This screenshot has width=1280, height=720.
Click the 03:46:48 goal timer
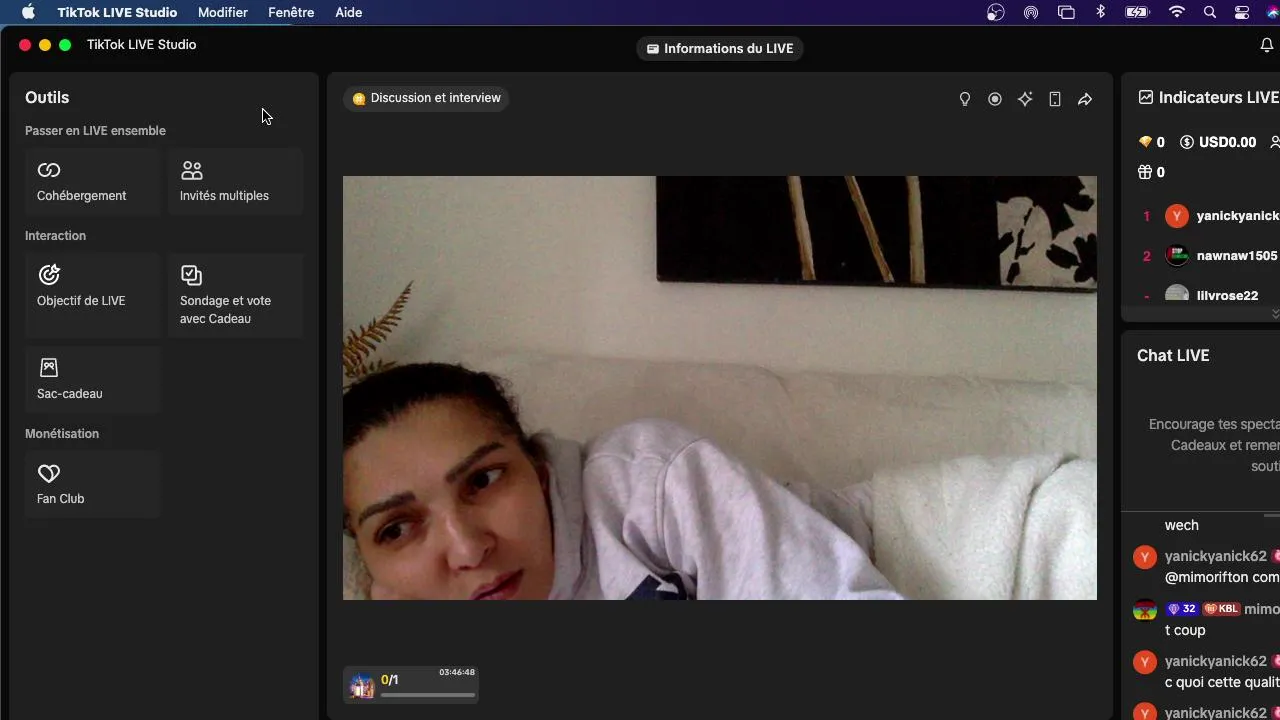[x=457, y=672]
